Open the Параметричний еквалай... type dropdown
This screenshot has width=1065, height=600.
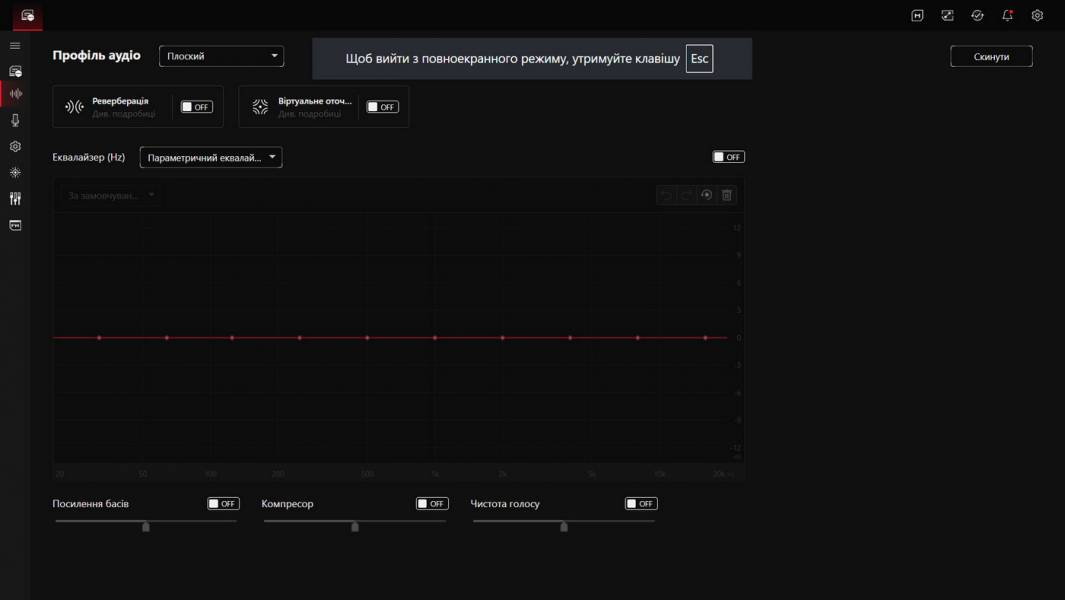click(x=211, y=158)
